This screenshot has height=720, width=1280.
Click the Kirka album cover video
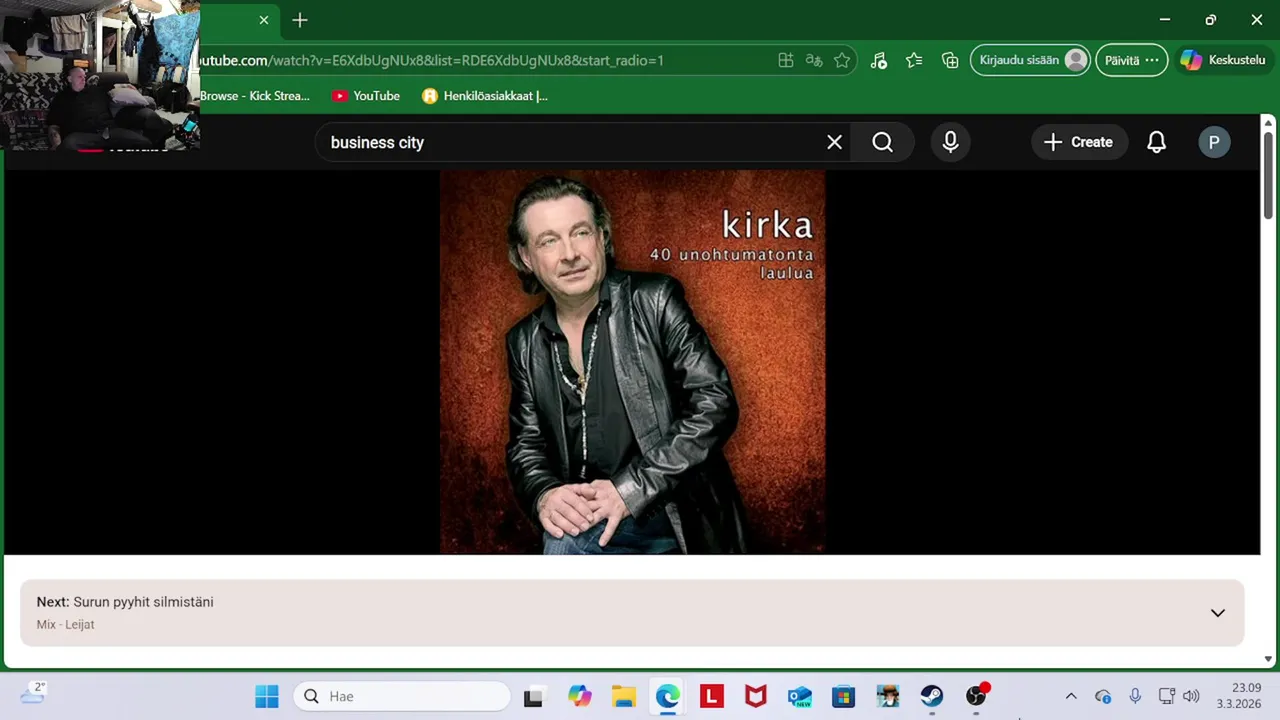[x=632, y=362]
